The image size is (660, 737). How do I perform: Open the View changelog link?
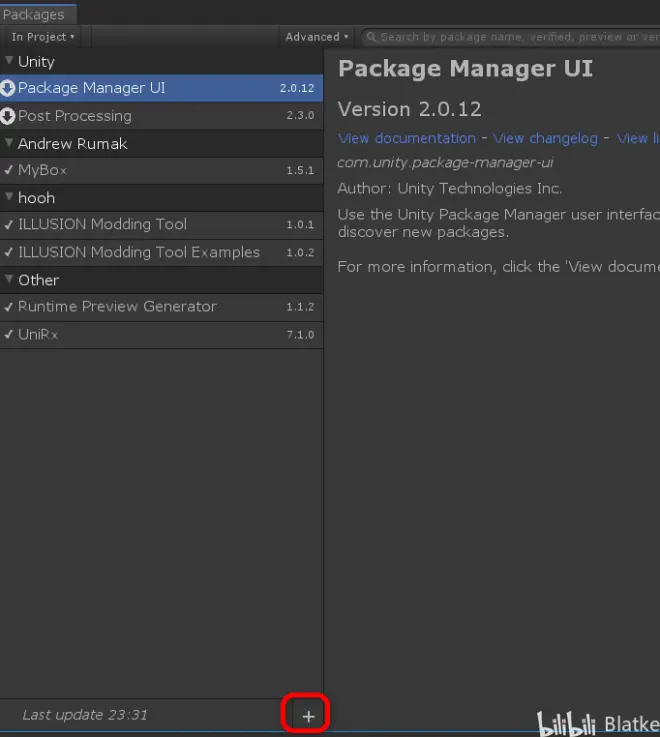[545, 138]
